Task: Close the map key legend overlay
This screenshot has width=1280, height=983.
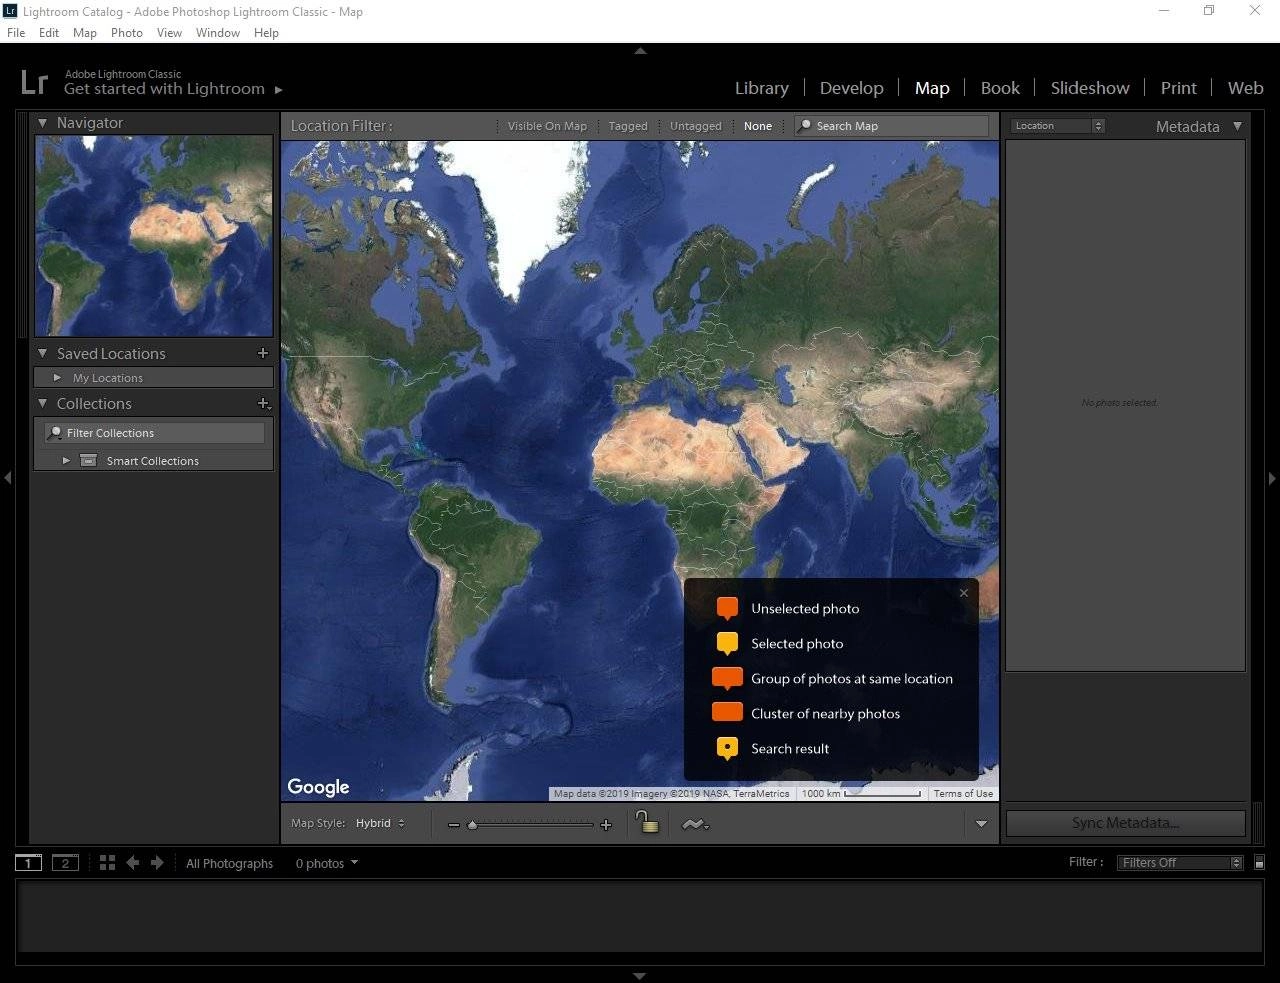Action: point(964,593)
